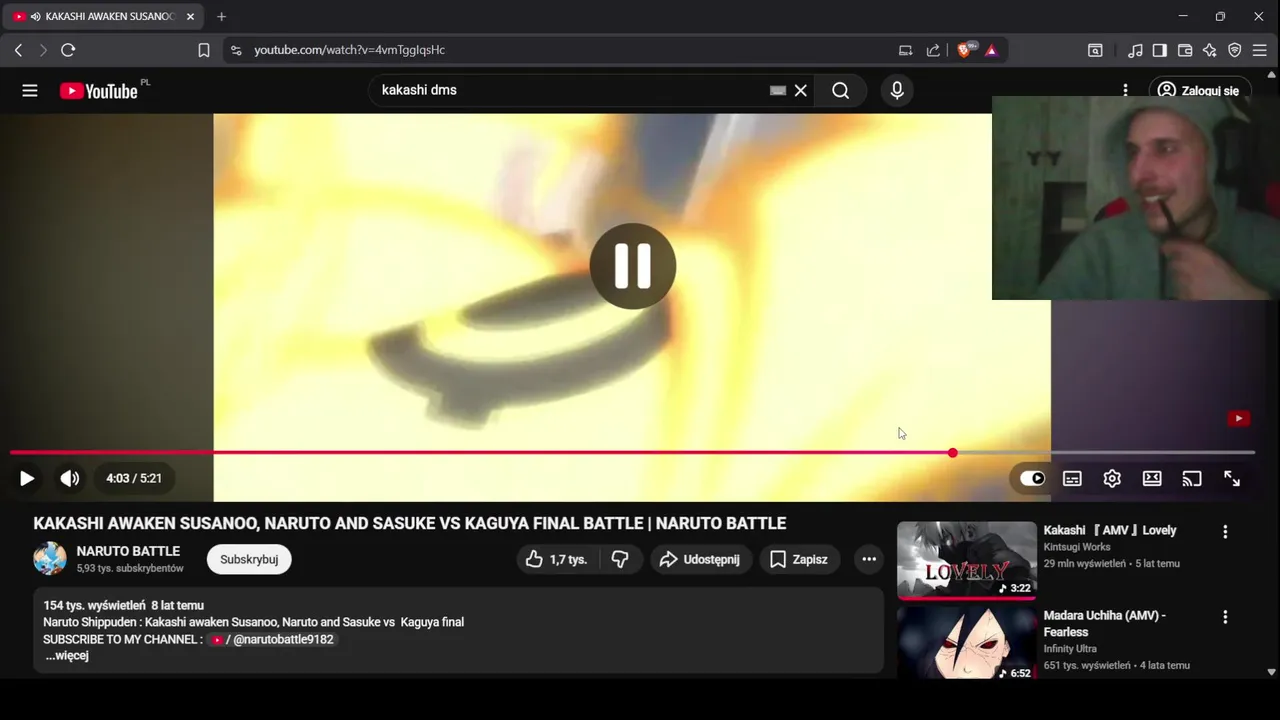Go back with the browser back arrow

(x=18, y=50)
